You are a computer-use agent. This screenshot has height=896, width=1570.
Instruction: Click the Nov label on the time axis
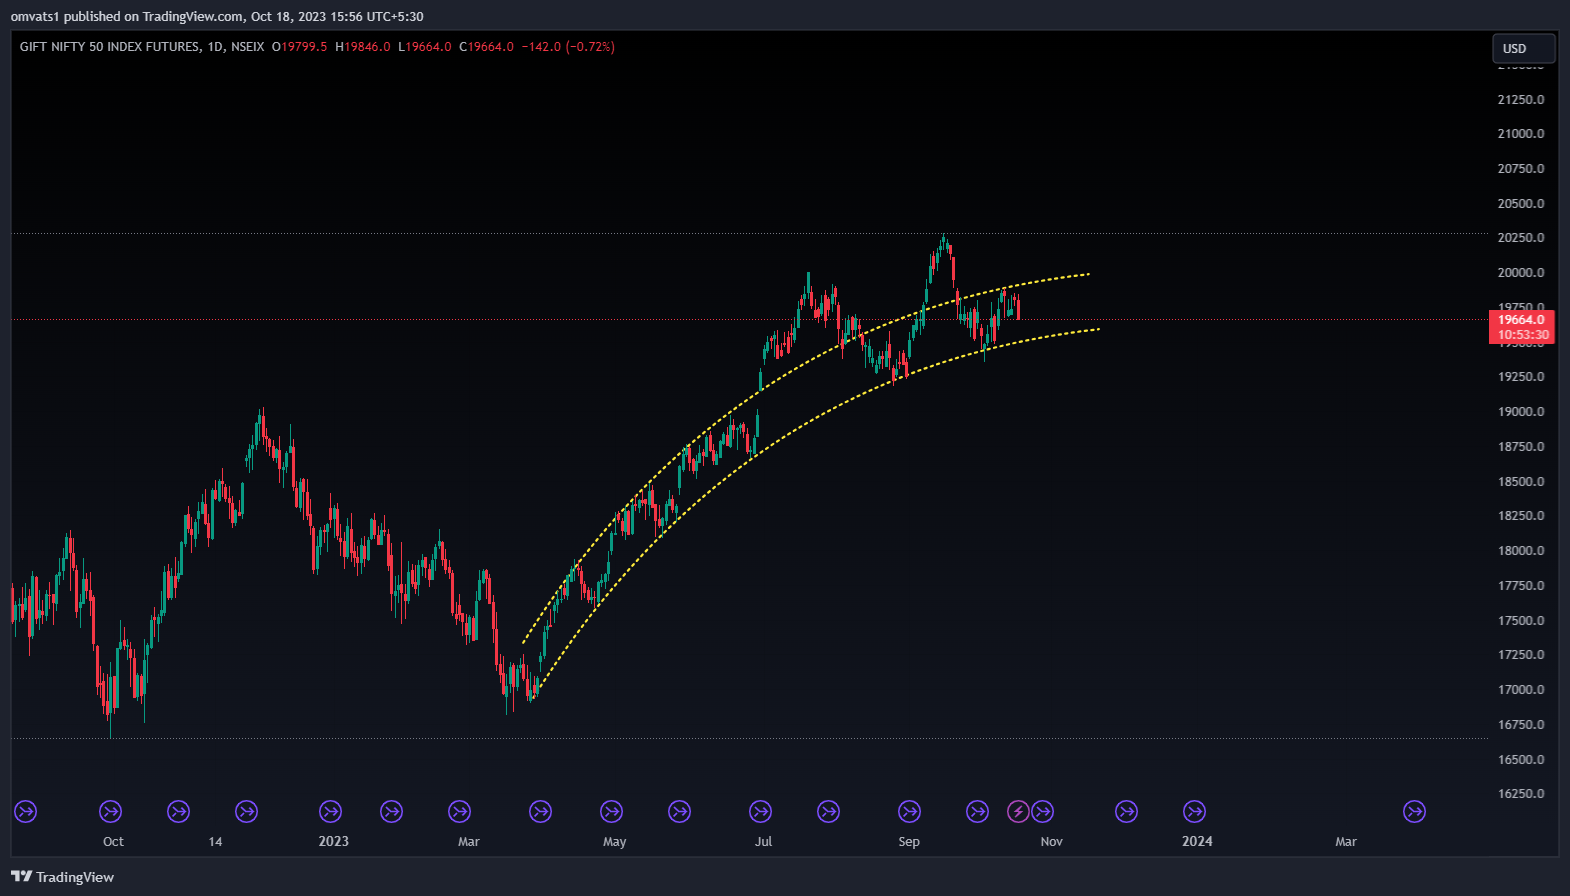[1051, 841]
